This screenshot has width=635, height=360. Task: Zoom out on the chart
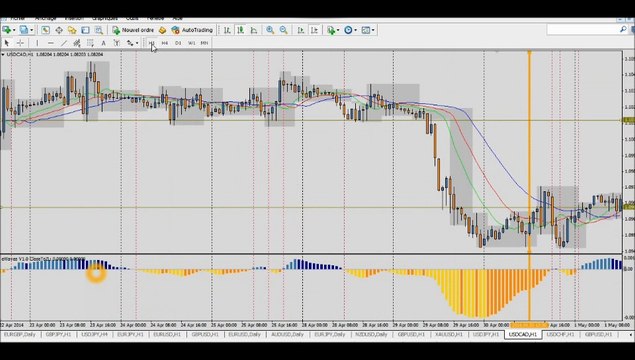283,30
